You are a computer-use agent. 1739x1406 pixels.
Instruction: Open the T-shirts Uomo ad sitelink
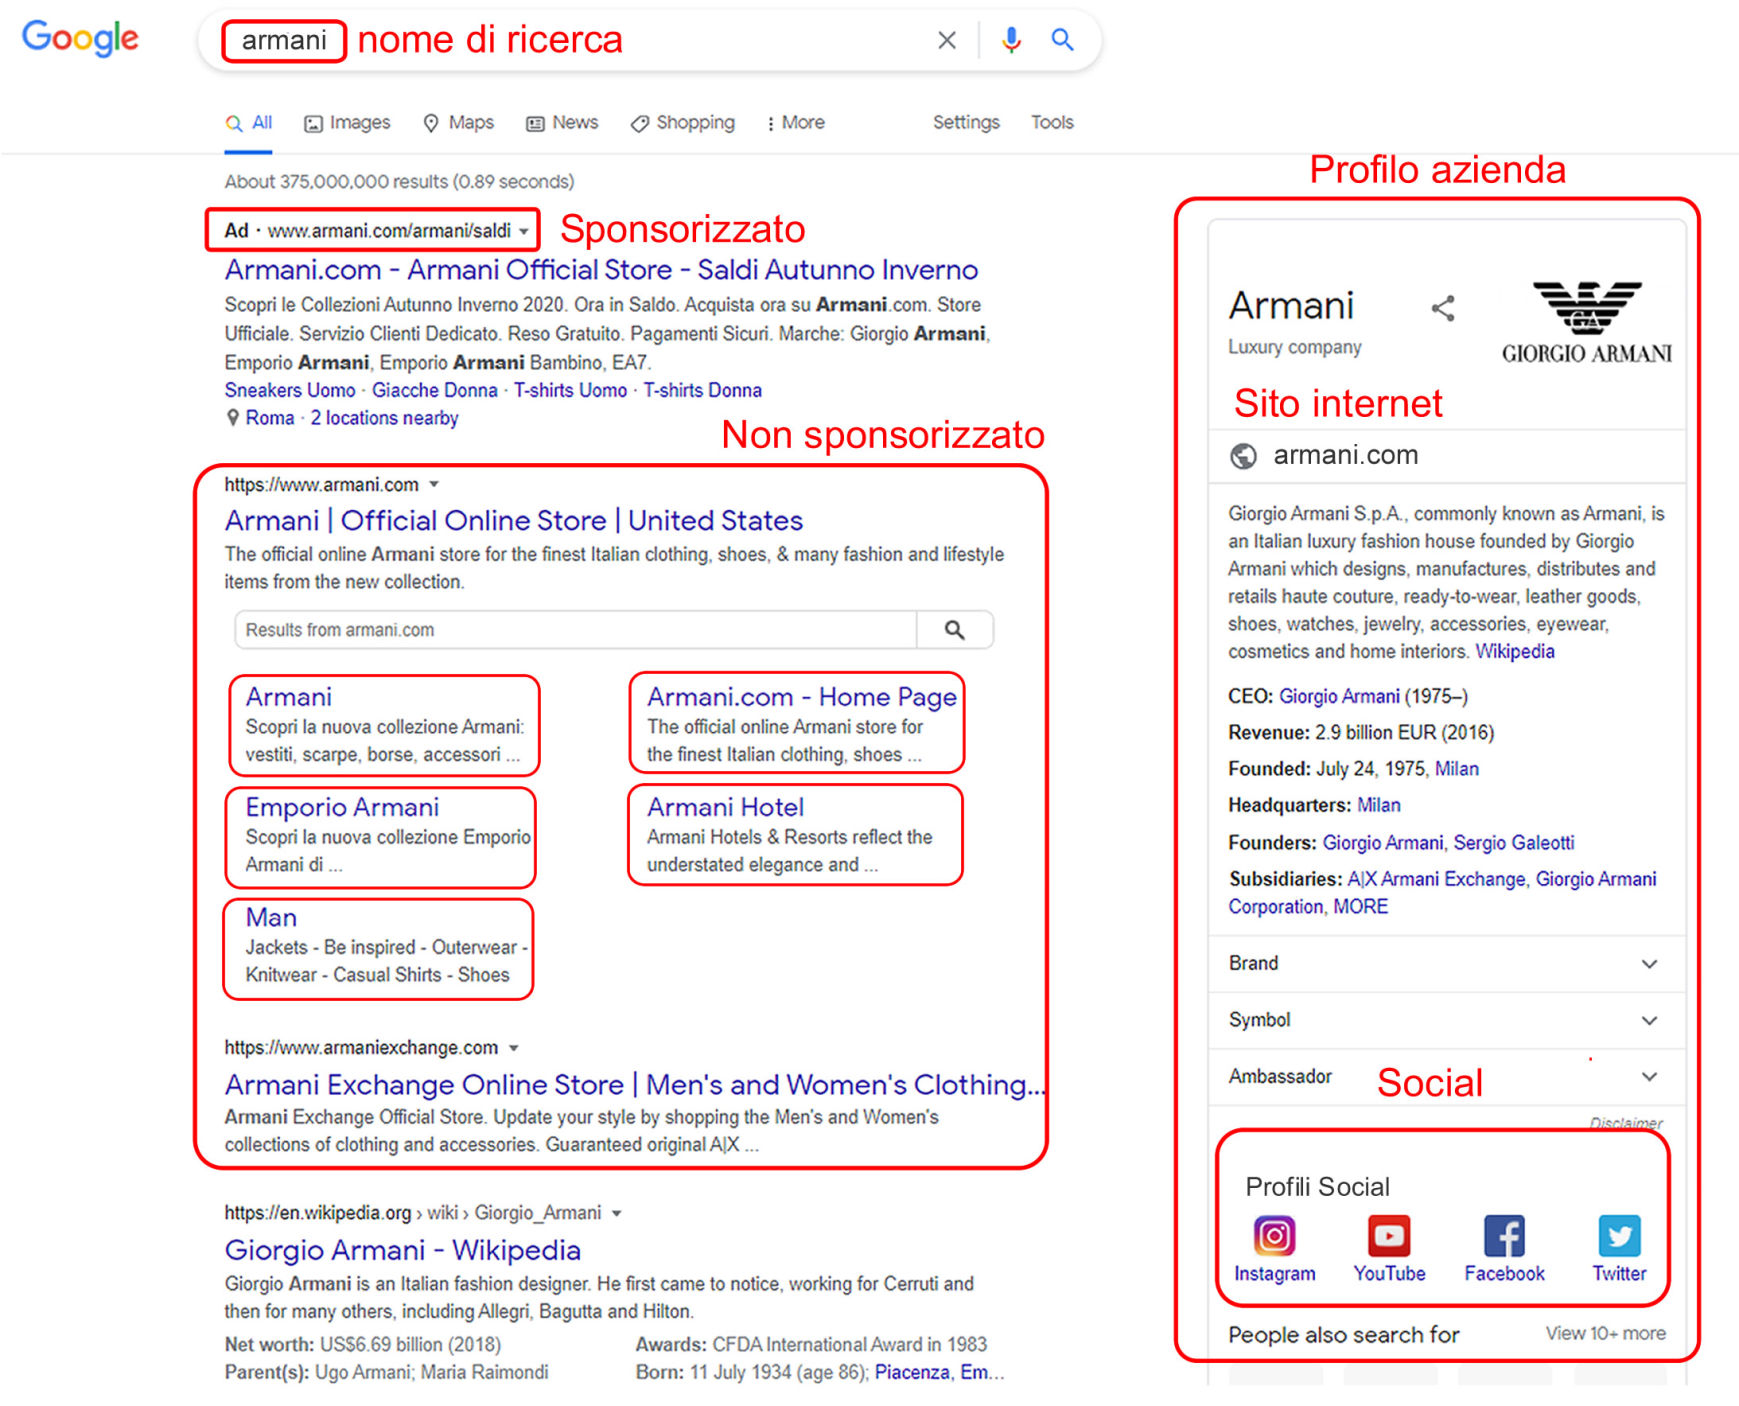[570, 390]
